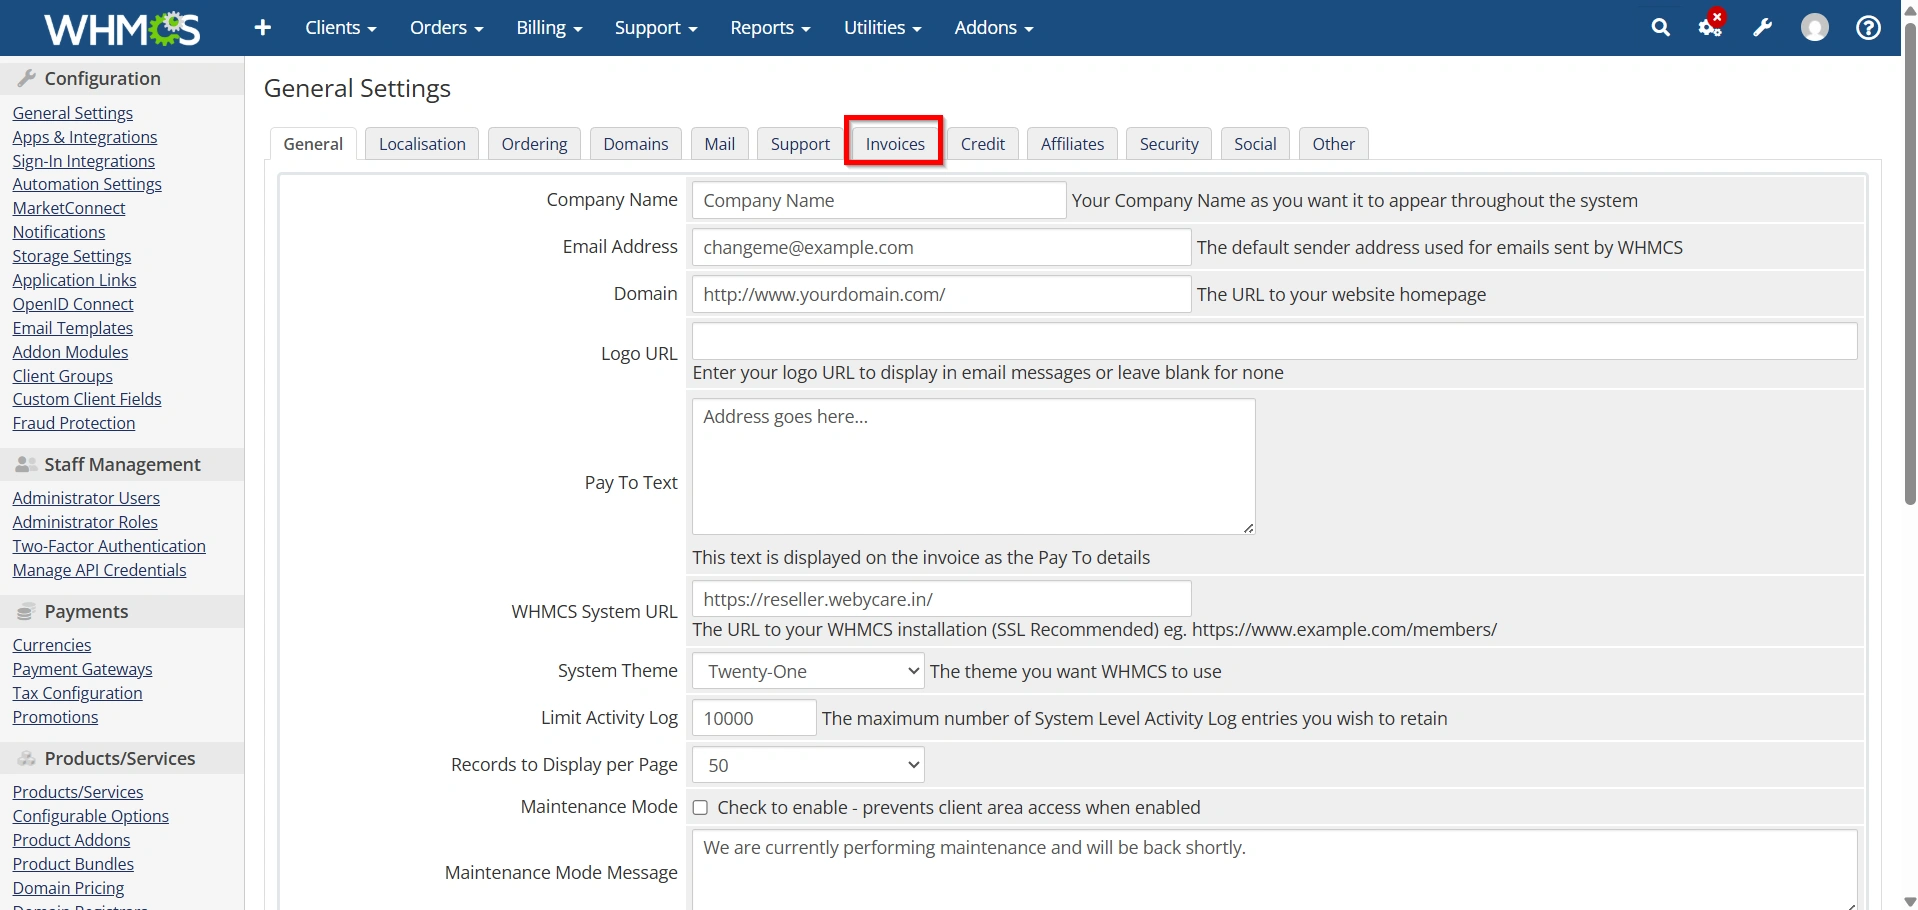Viewport: 1918px width, 910px height.
Task: Open Promotions link
Action: 56,717
